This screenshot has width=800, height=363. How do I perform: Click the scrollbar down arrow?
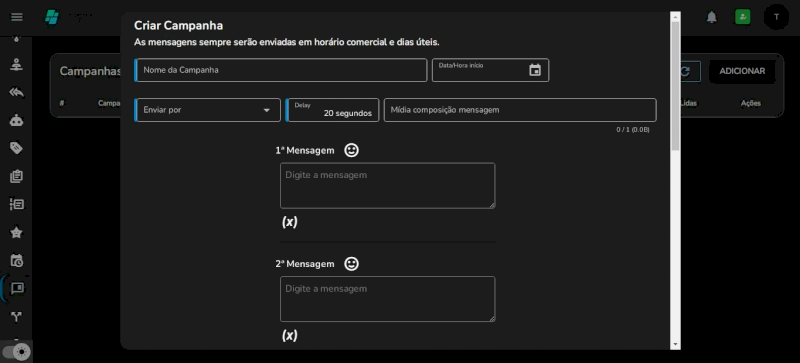[675, 345]
